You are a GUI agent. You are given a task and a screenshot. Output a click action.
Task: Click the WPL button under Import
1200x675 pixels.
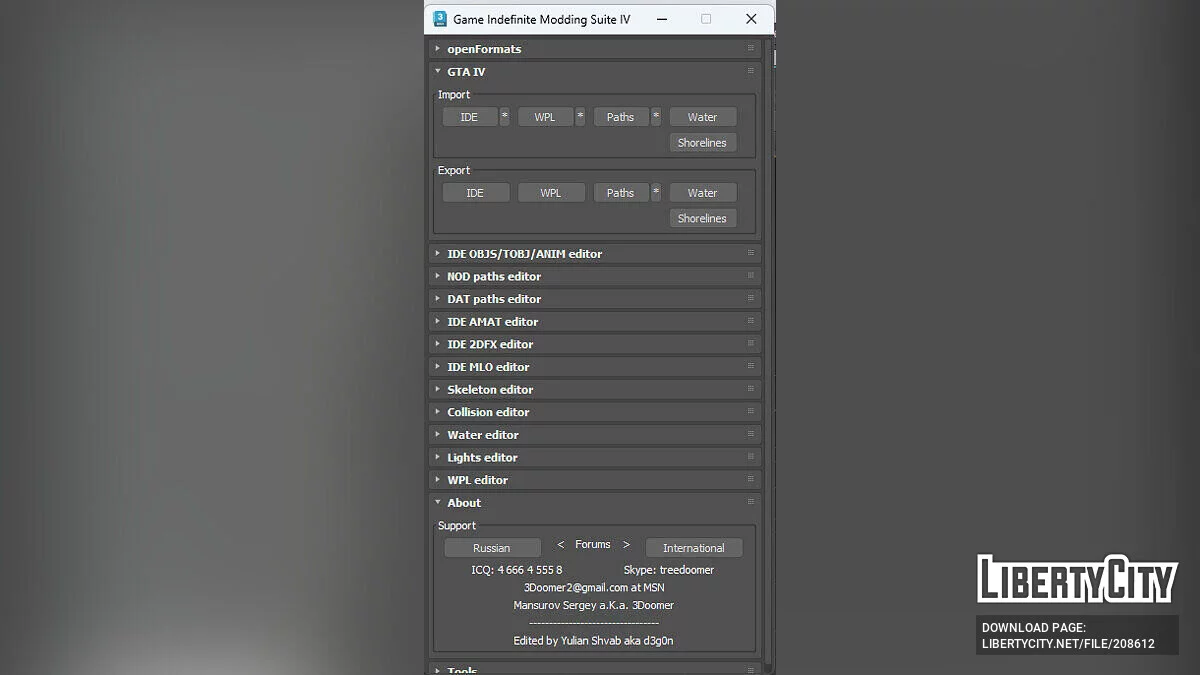545,117
